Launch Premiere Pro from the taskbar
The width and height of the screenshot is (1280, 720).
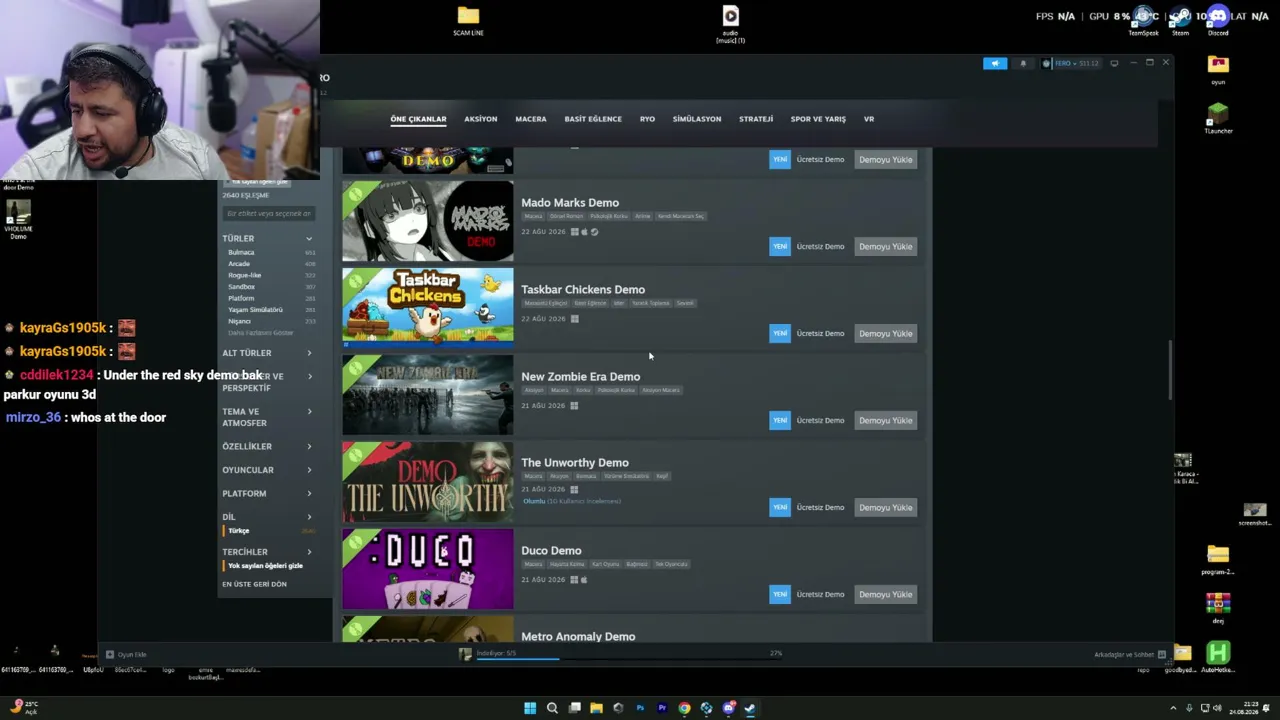(x=662, y=708)
